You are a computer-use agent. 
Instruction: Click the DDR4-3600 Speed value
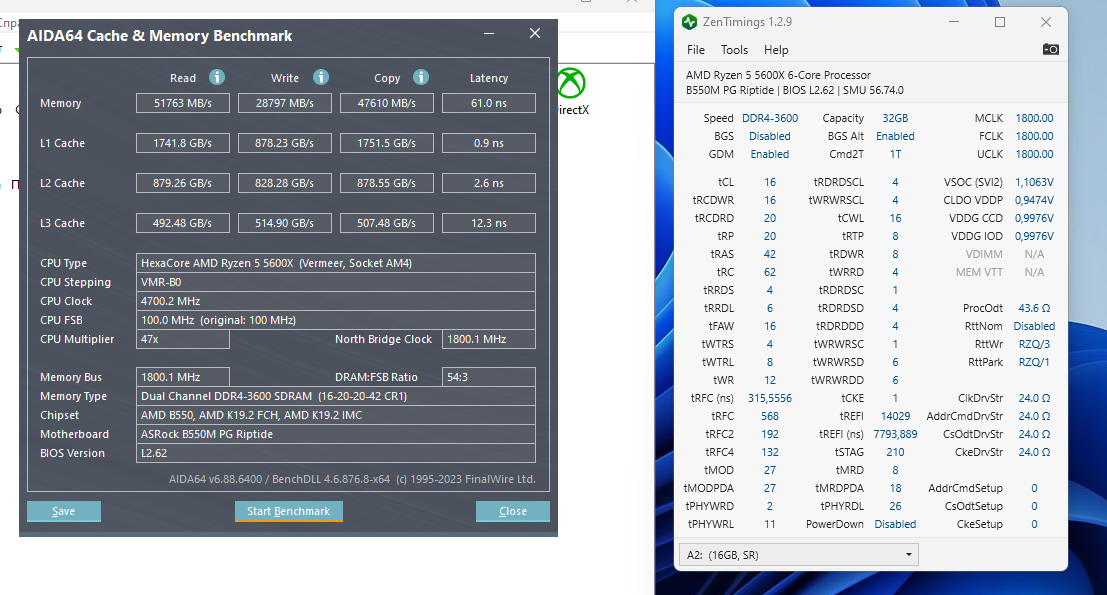coord(770,119)
